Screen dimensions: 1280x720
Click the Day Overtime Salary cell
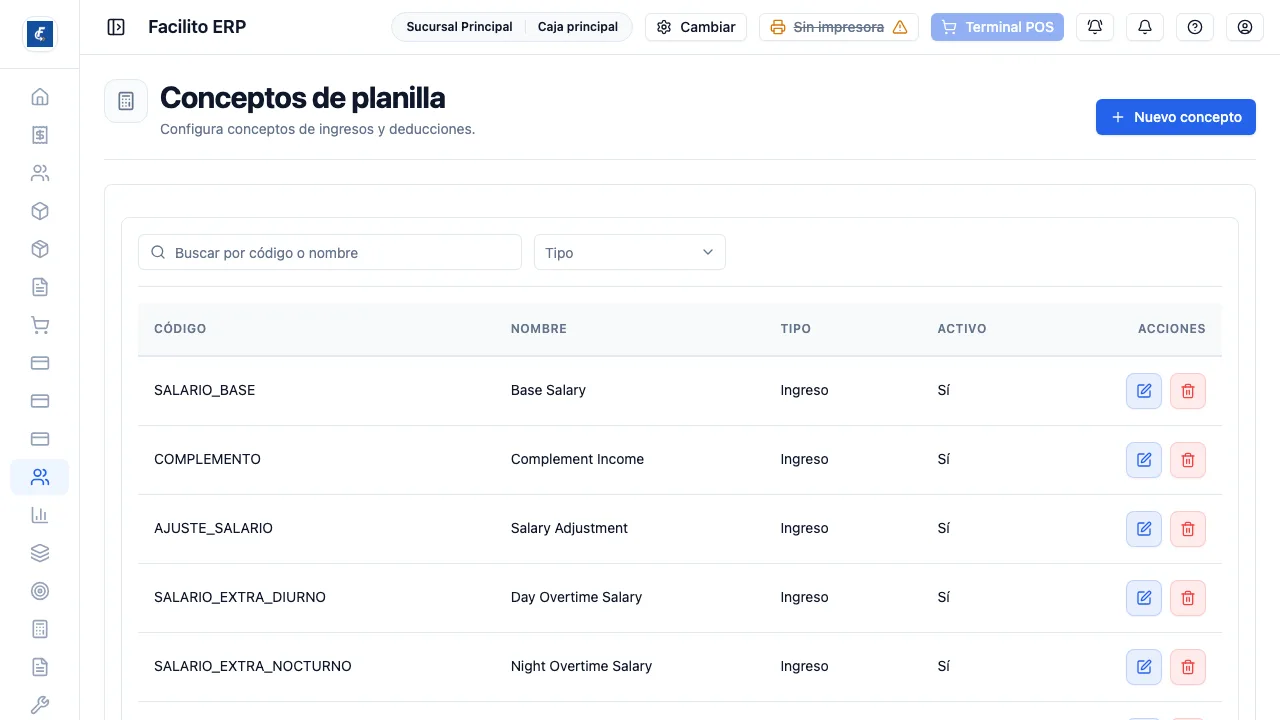point(576,597)
